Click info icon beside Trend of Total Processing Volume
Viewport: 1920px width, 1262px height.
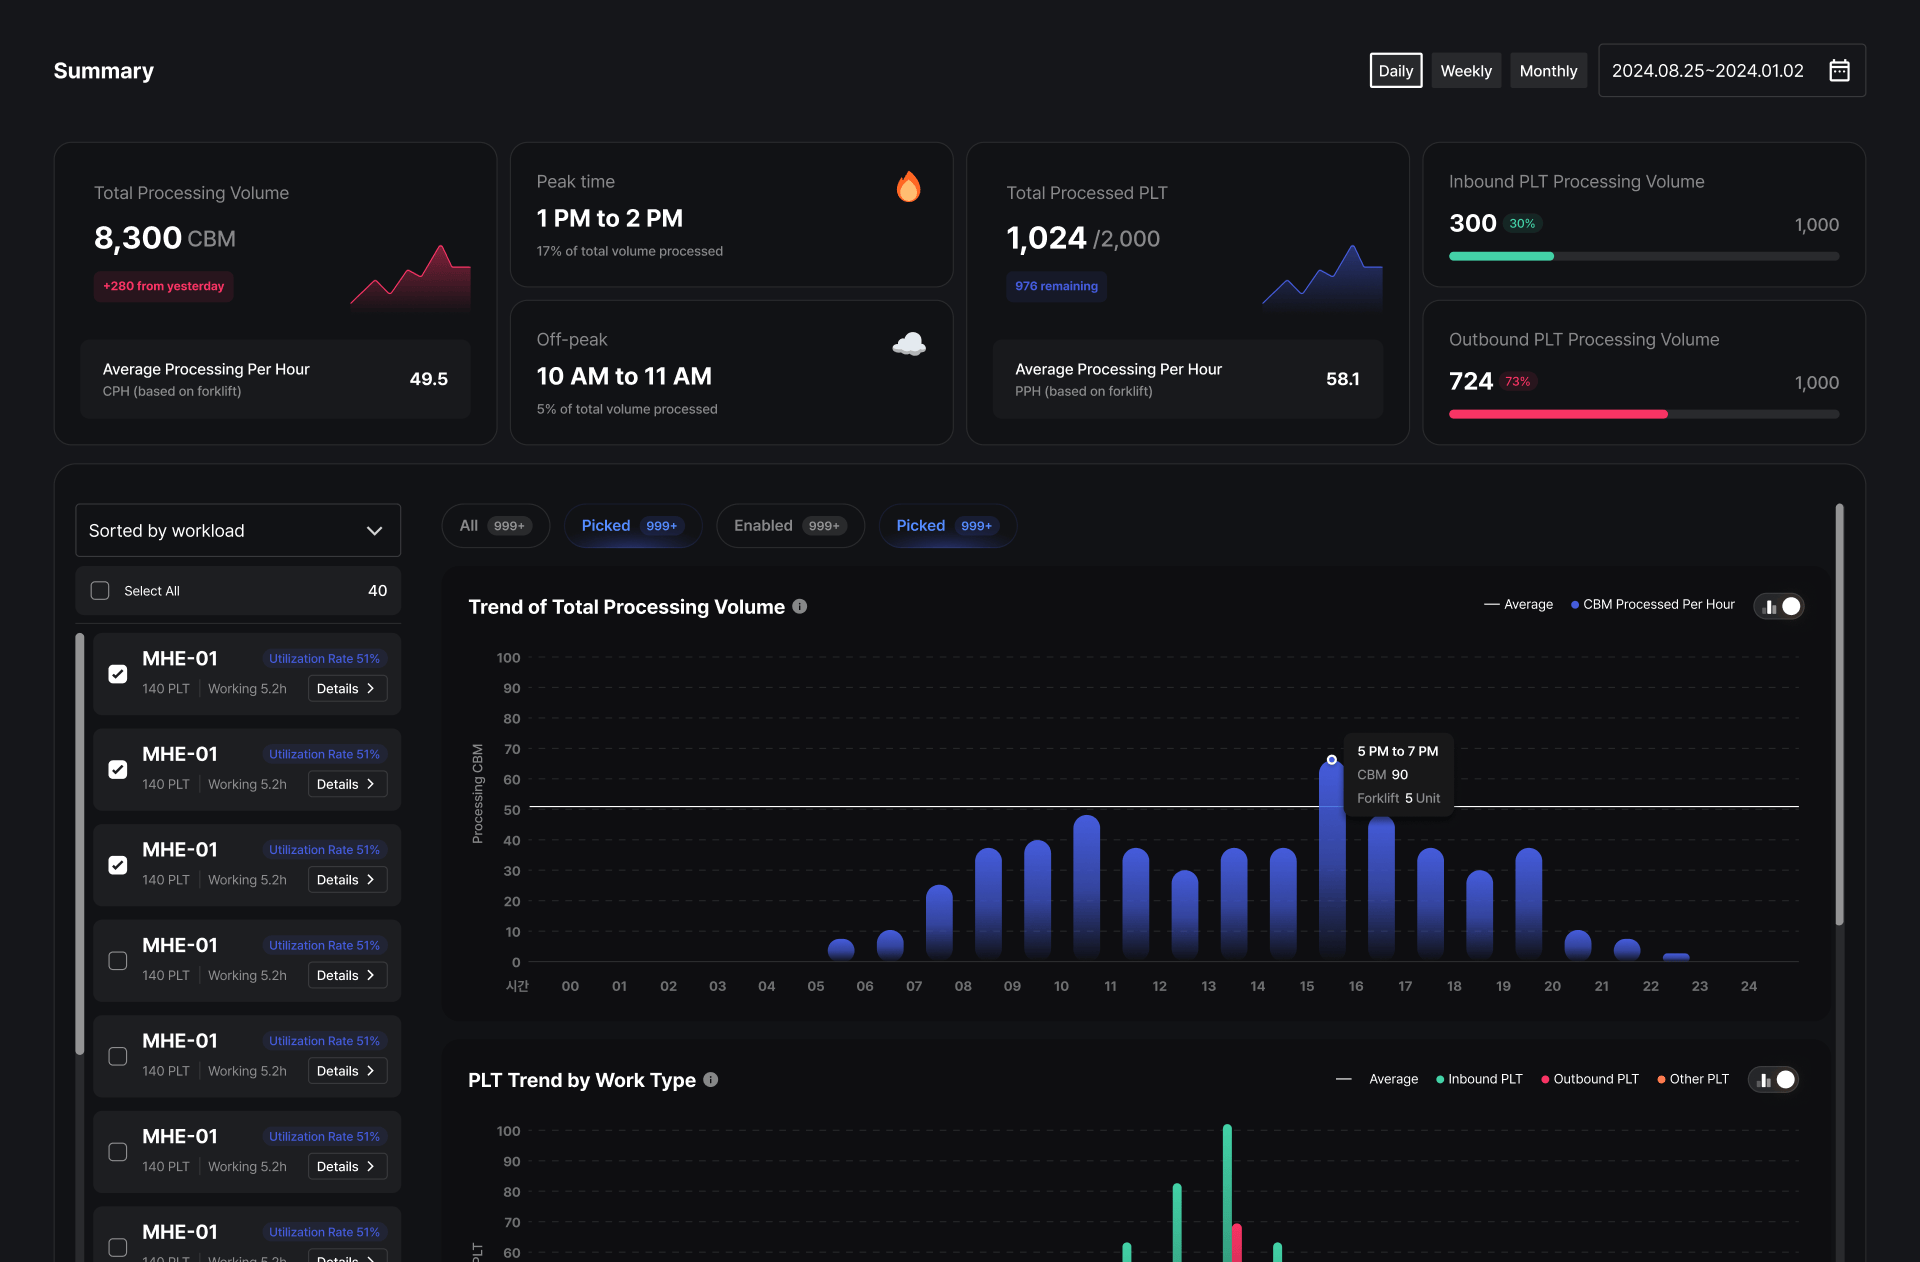[800, 607]
